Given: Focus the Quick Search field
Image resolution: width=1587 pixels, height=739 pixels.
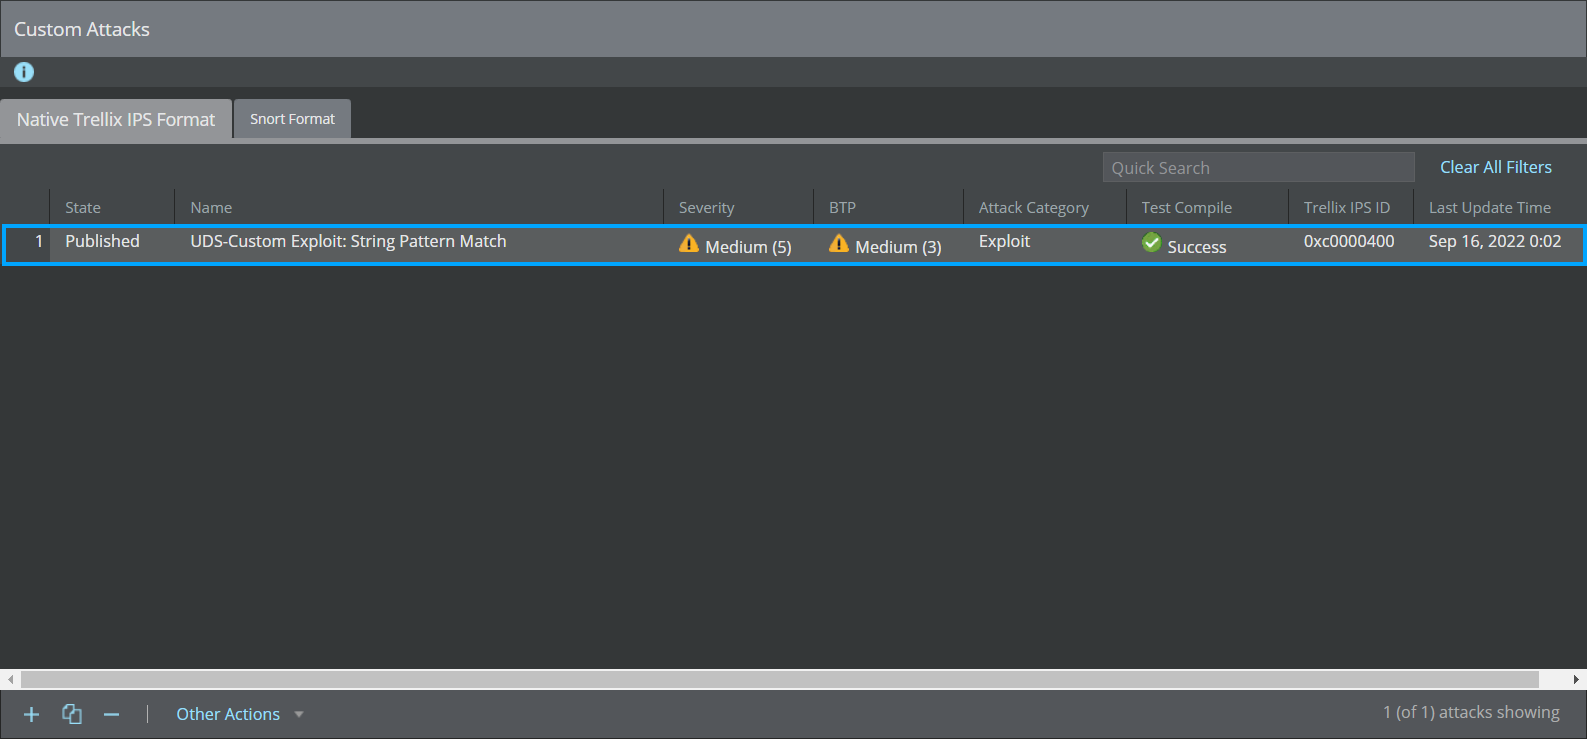Looking at the screenshot, I should [1258, 167].
